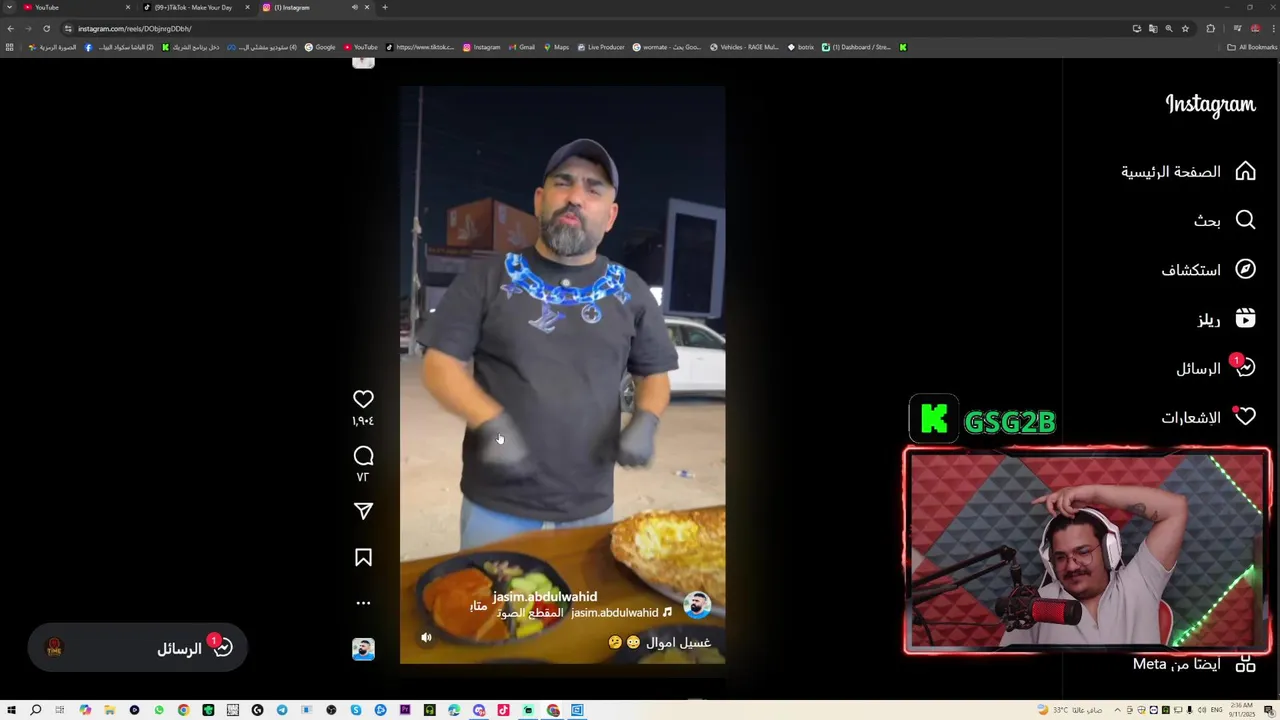
Task: Unmute the reel with the speaker icon
Action: coord(426,637)
